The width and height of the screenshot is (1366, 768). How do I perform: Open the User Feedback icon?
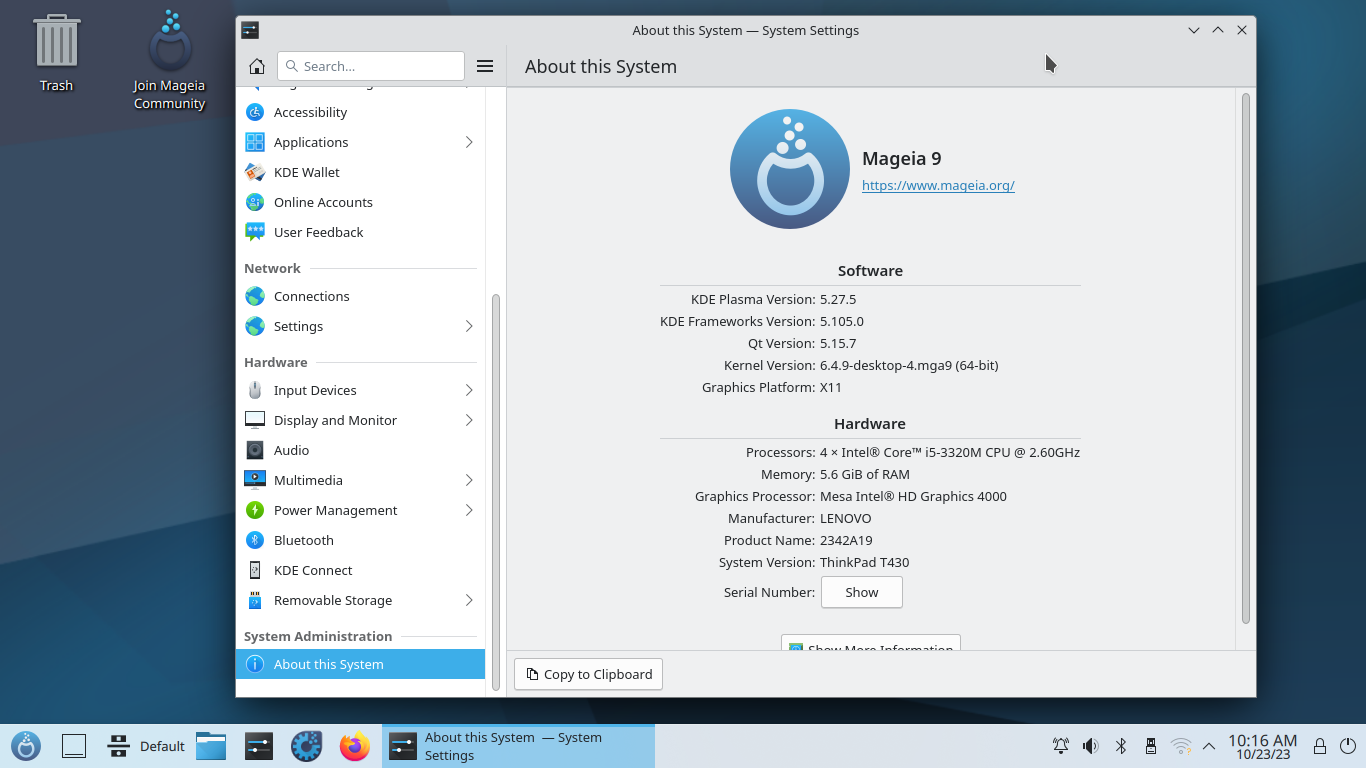click(x=255, y=232)
